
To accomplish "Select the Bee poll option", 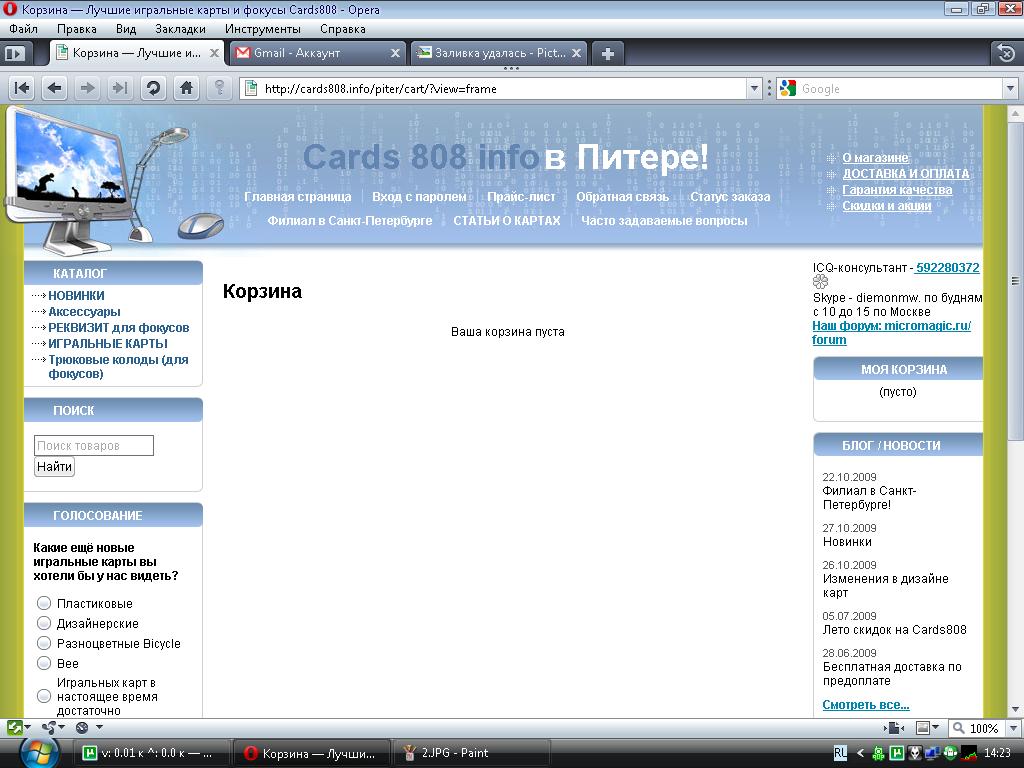I will click(x=44, y=663).
